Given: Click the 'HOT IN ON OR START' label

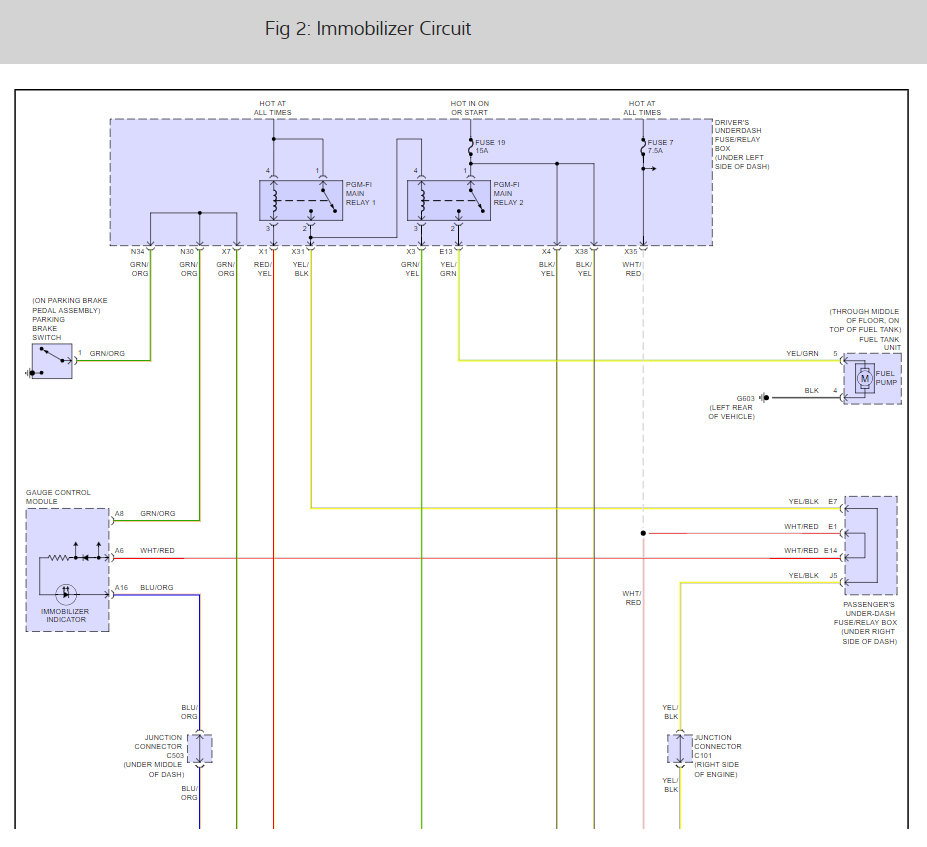Looking at the screenshot, I should 470,108.
